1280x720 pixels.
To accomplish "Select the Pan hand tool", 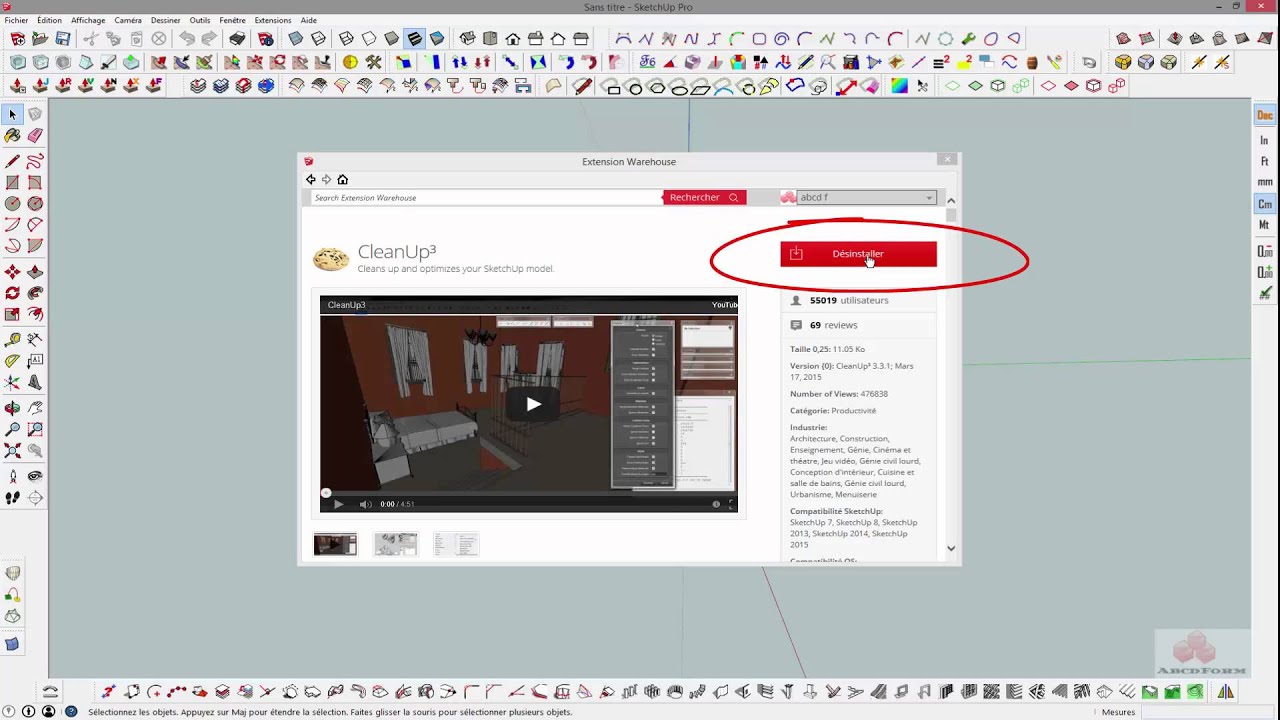I will (35, 408).
